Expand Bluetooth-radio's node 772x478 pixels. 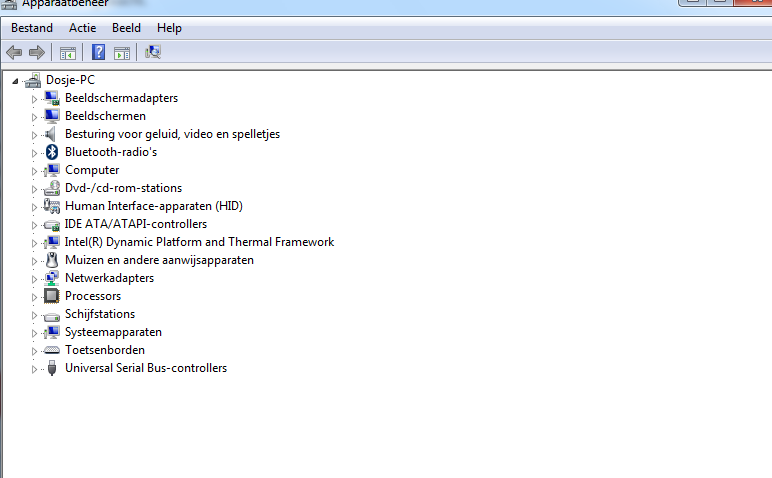(x=34, y=153)
